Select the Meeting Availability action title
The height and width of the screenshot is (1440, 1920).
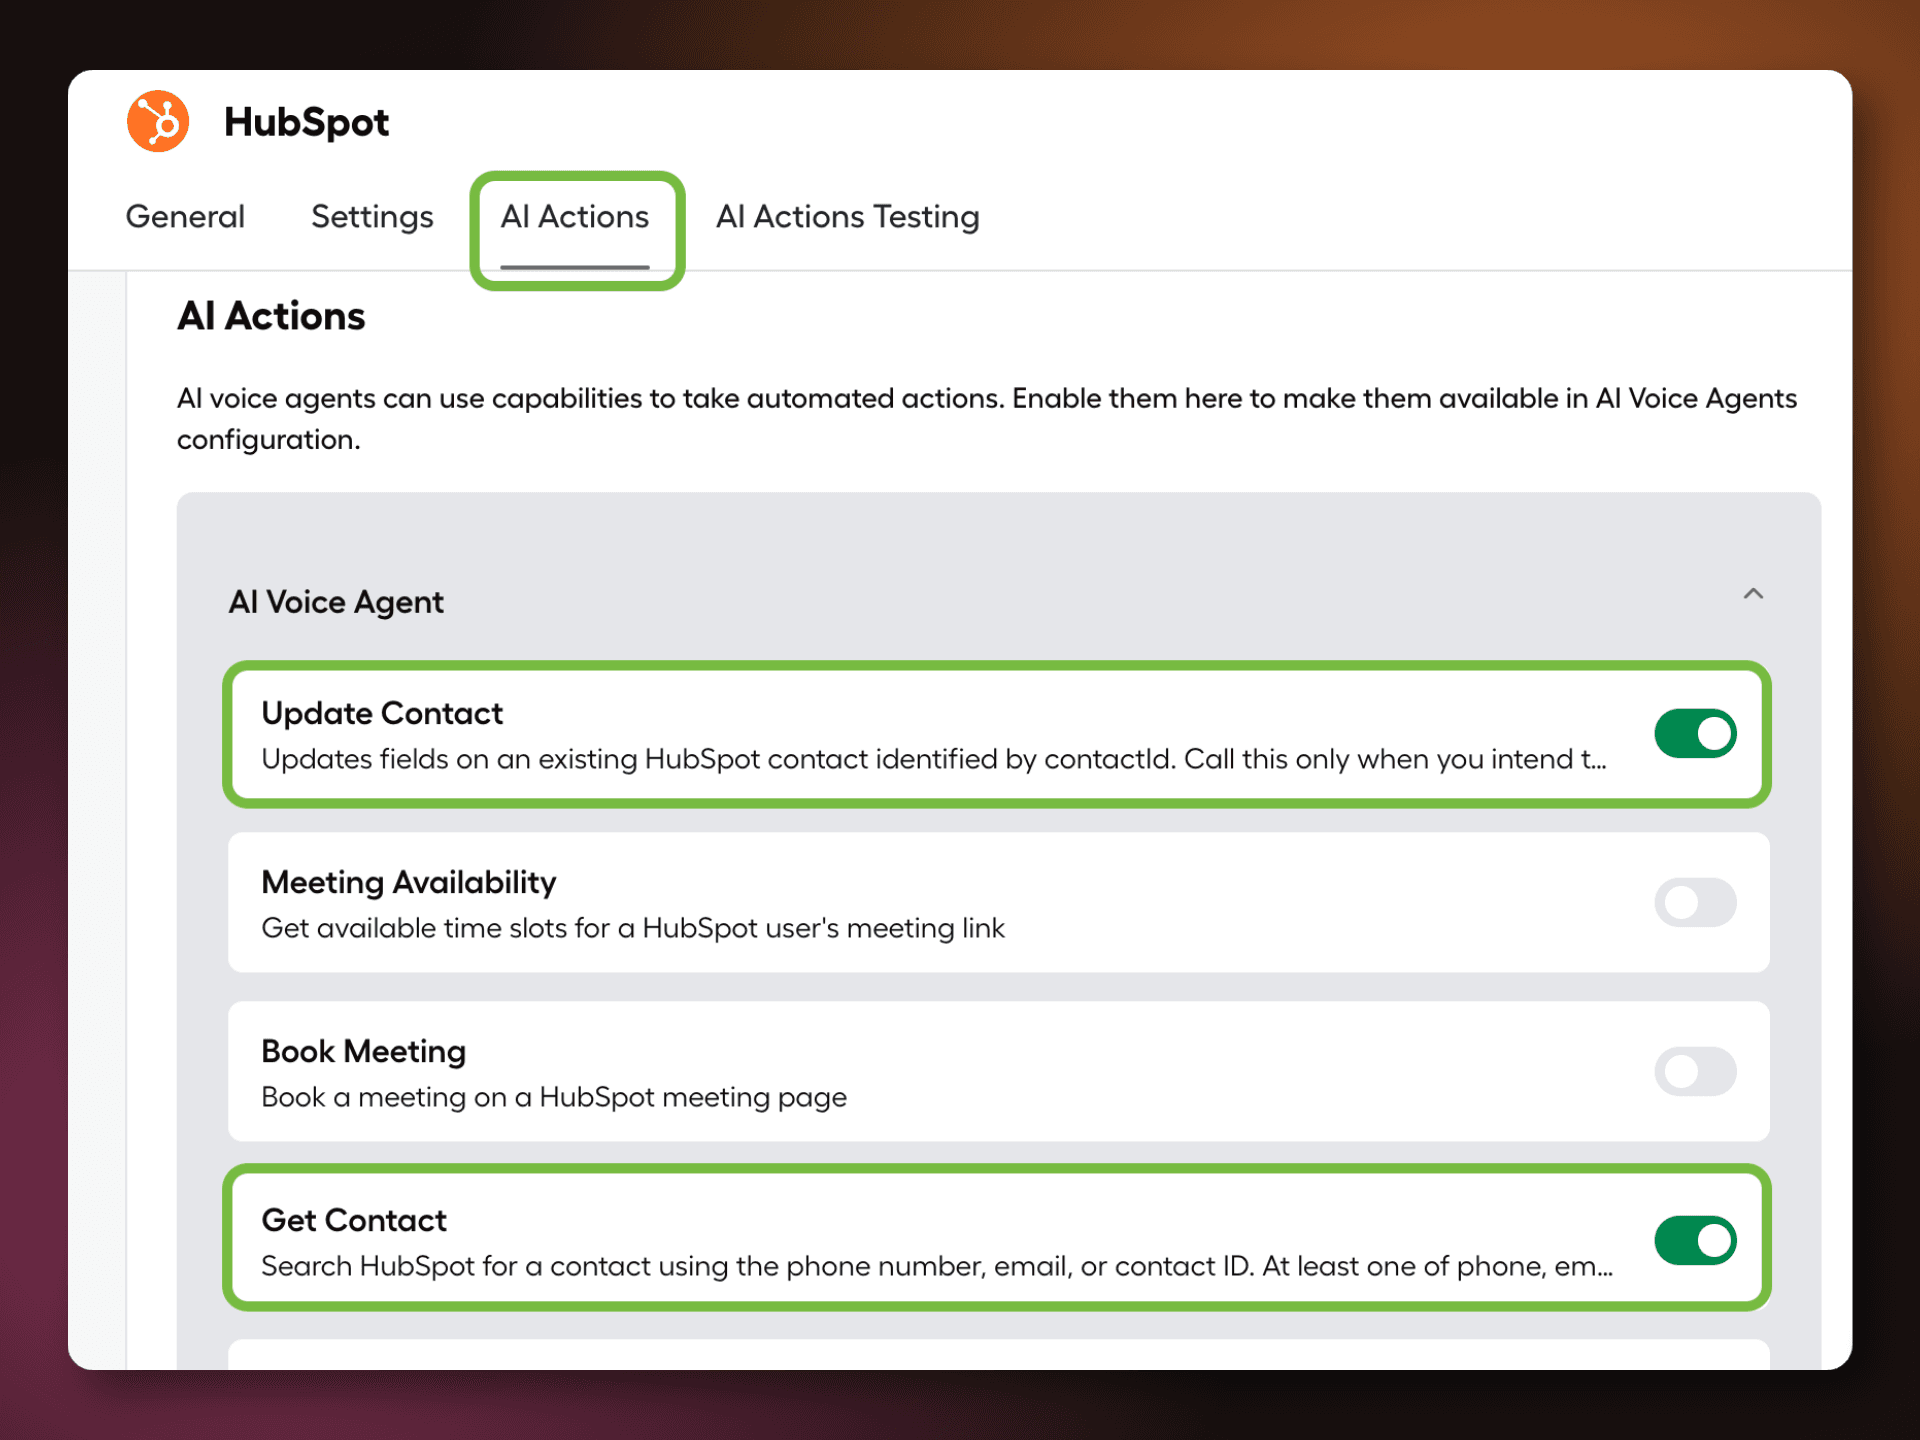pyautogui.click(x=408, y=882)
